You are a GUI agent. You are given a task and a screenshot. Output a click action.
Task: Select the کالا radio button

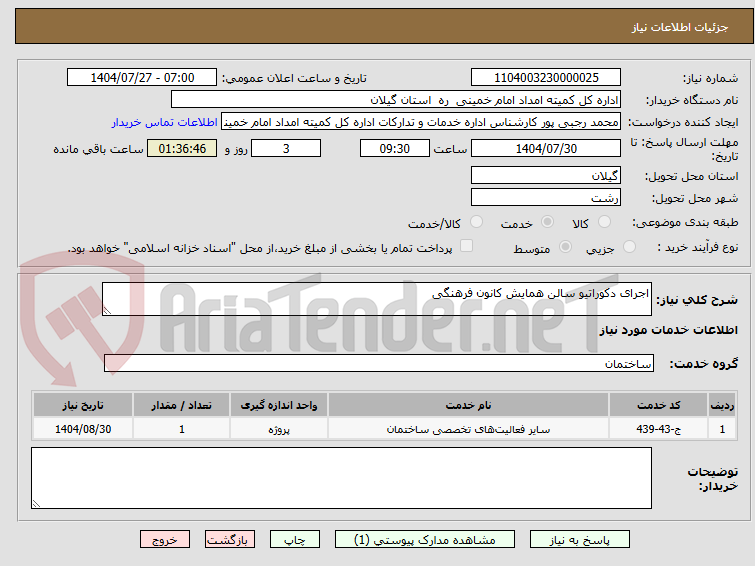pos(604,222)
